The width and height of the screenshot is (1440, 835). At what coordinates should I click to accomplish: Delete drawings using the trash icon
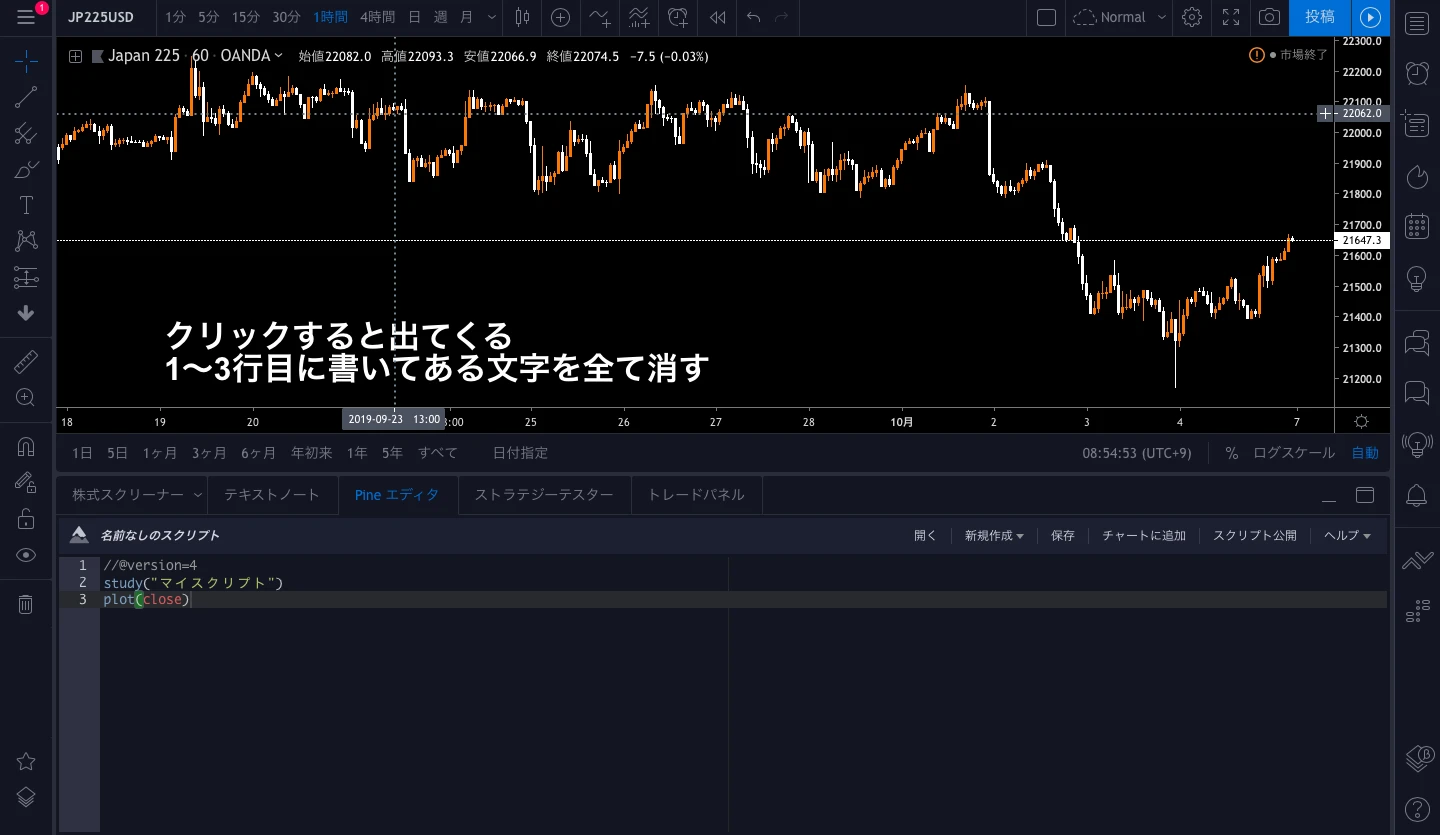click(25, 603)
